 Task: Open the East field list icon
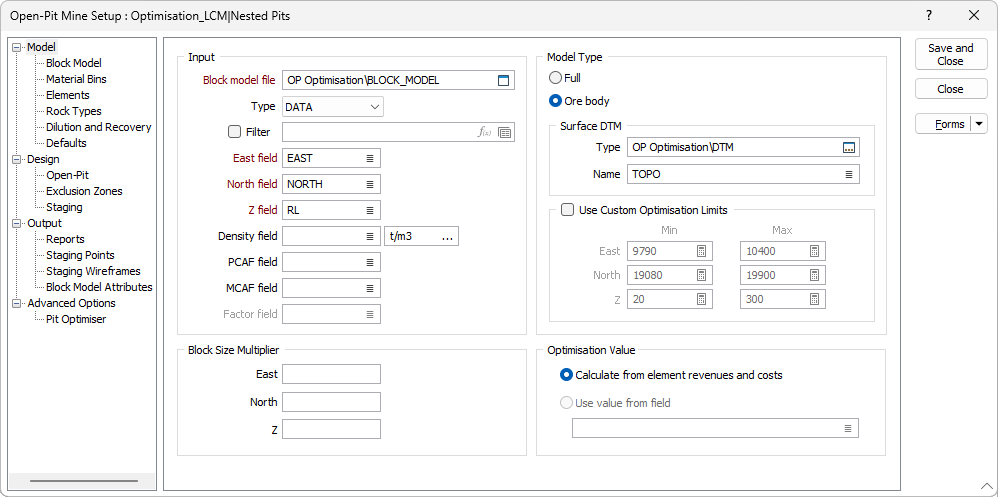point(369,158)
